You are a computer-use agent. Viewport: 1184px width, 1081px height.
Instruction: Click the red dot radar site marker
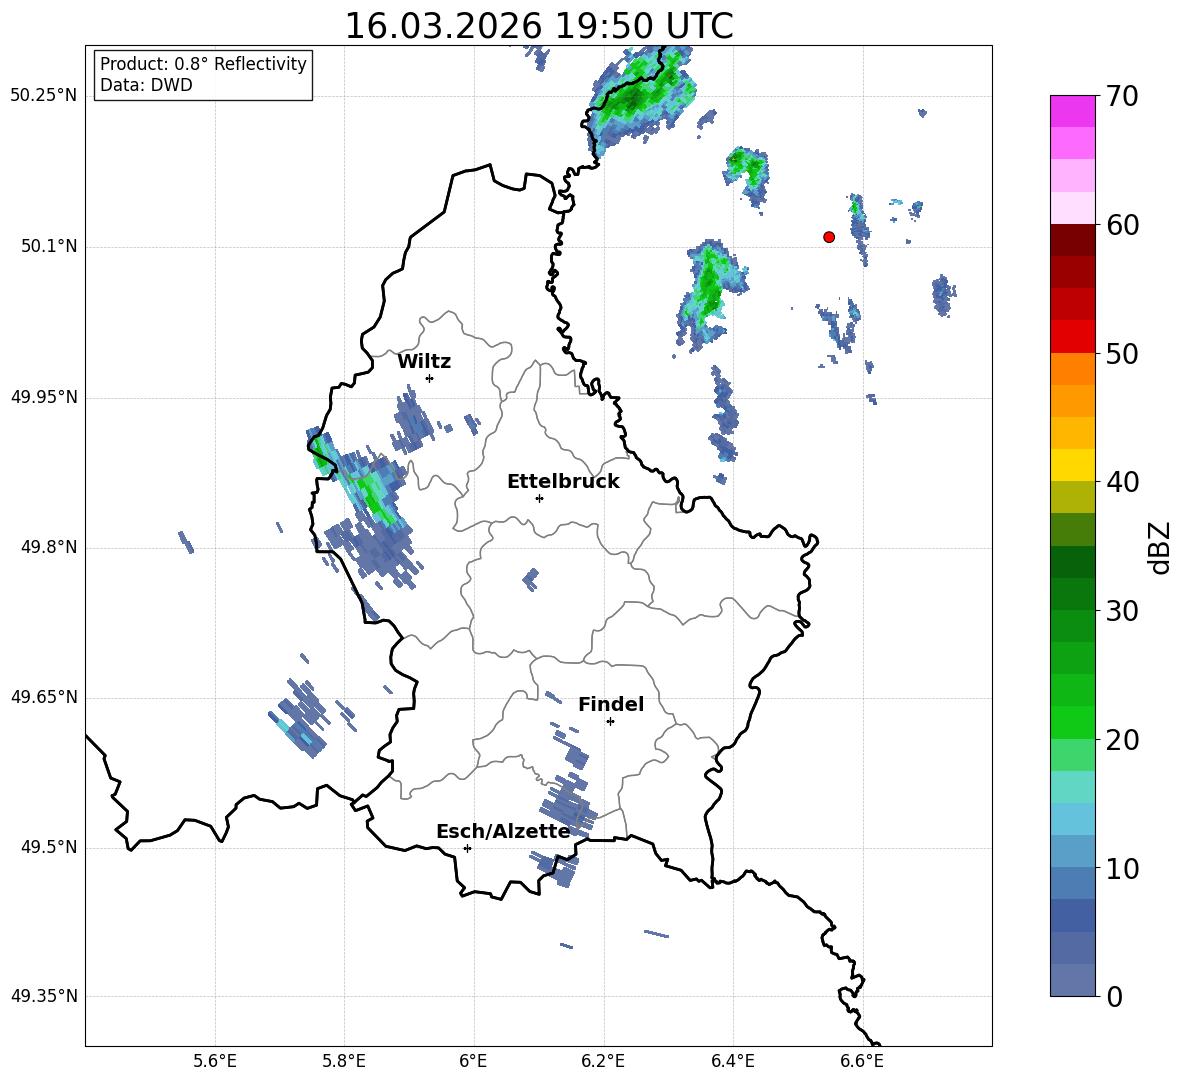[829, 237]
